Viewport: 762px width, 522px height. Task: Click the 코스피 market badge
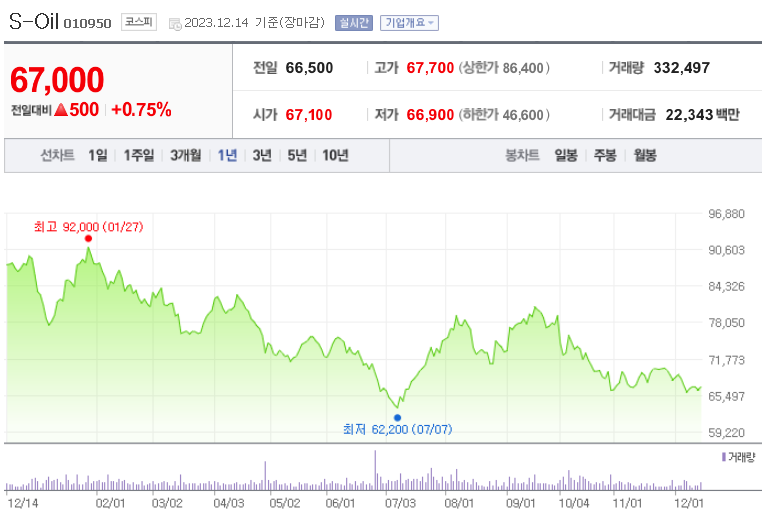point(139,22)
